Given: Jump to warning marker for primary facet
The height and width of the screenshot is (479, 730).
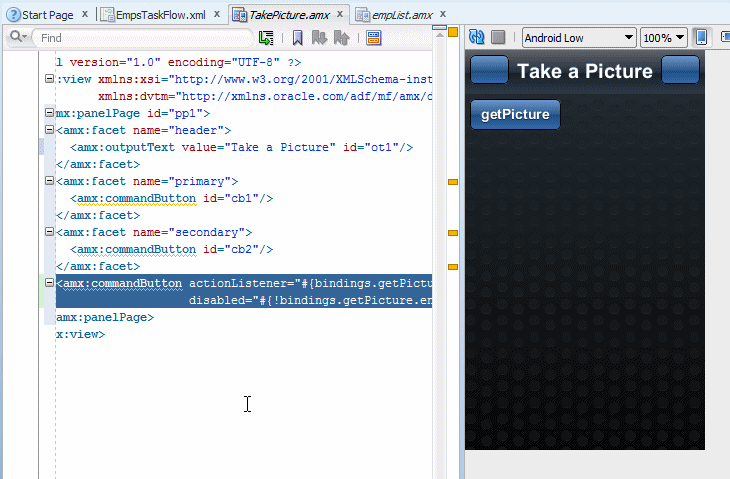Looking at the screenshot, I should (453, 182).
